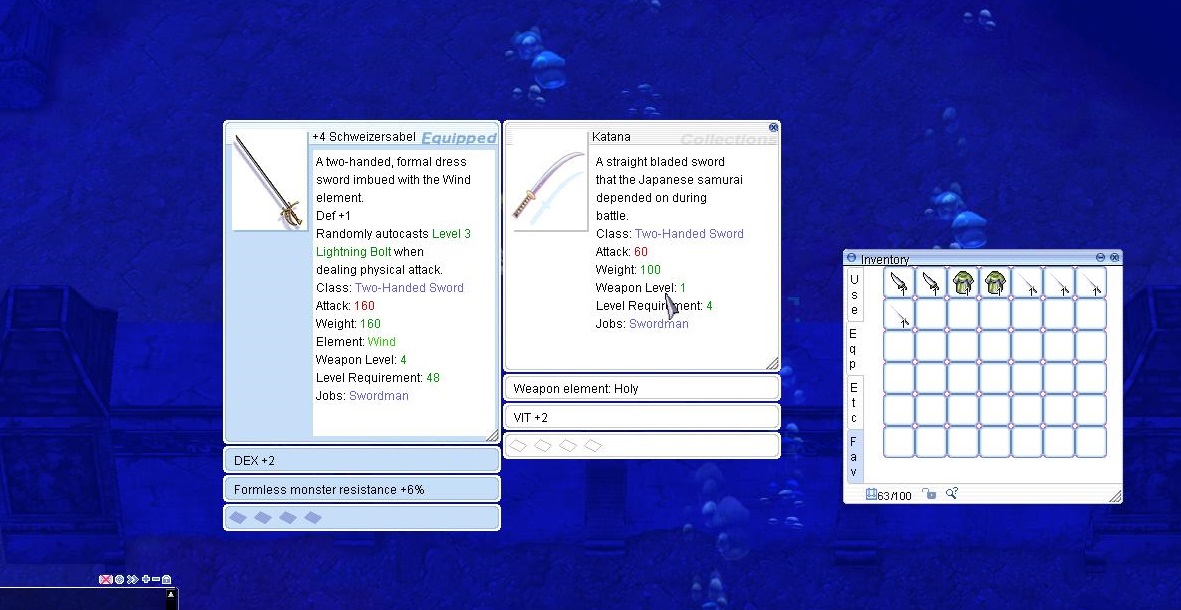Click the minus chat icon
Screen dimensions: 1181x610
point(156,579)
